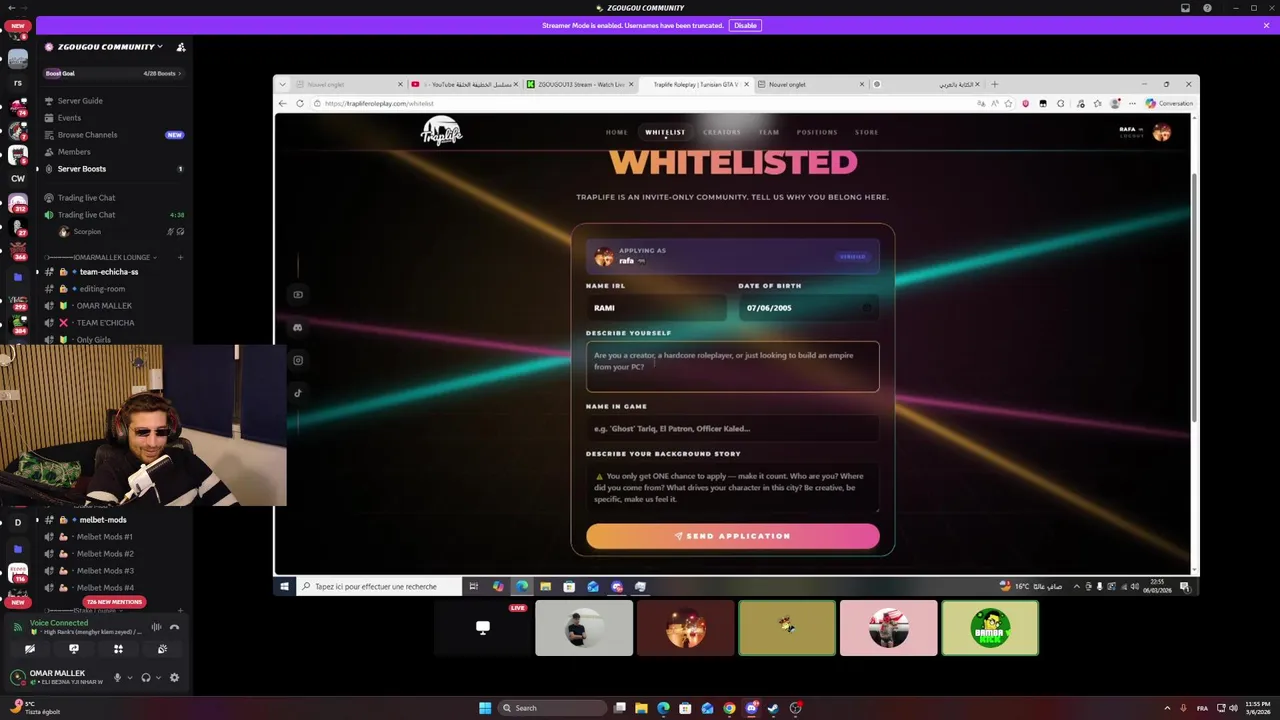Click the SEND APPLICATION button
Screen dimensions: 1280x720
click(x=733, y=536)
